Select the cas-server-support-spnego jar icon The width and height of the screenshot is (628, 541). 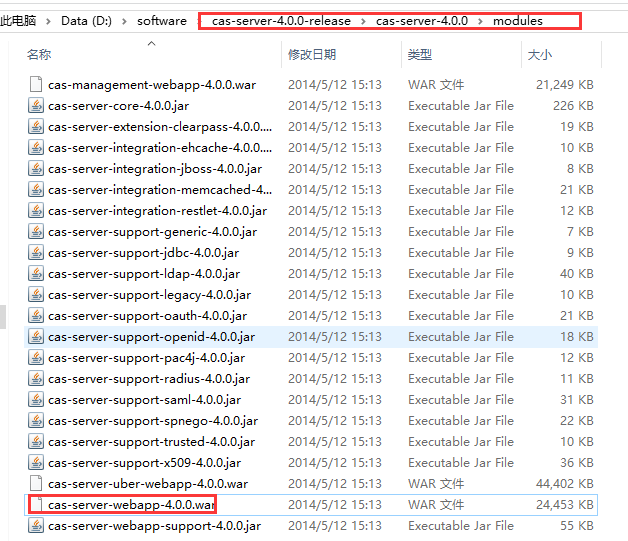(36, 420)
